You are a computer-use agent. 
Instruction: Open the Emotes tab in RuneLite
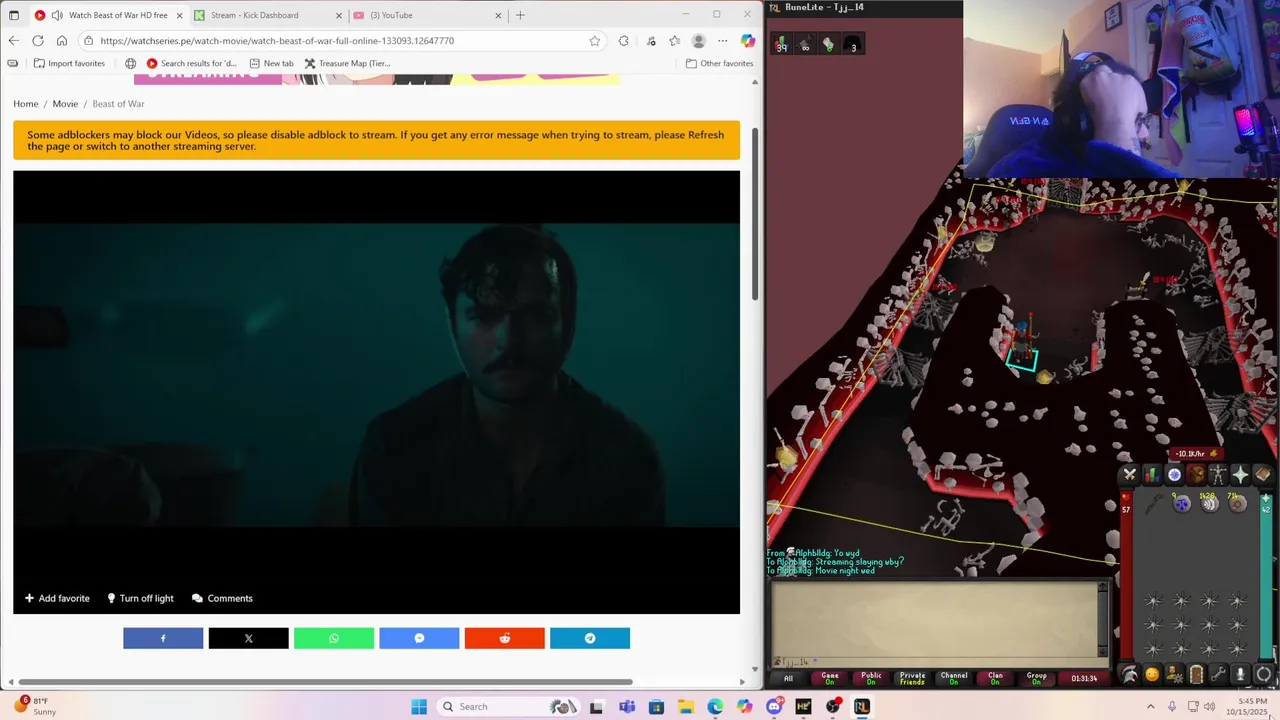click(1240, 674)
